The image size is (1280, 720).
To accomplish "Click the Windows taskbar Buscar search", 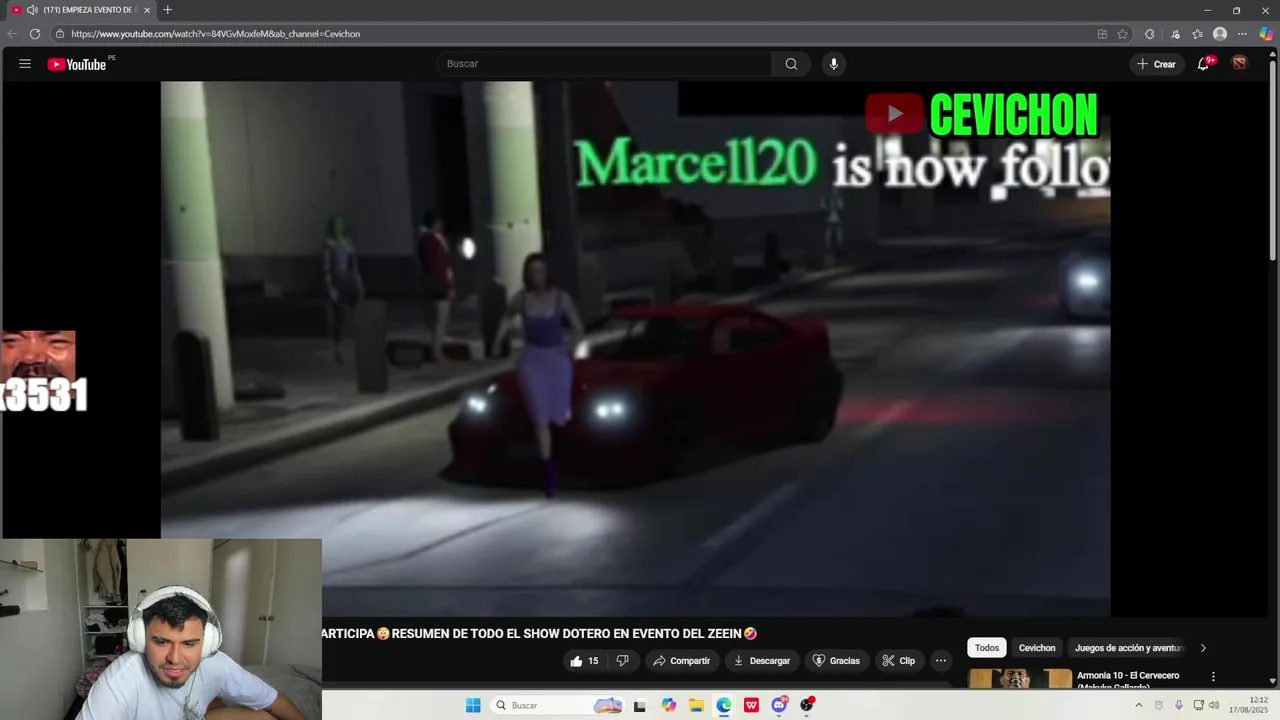I will tap(558, 705).
